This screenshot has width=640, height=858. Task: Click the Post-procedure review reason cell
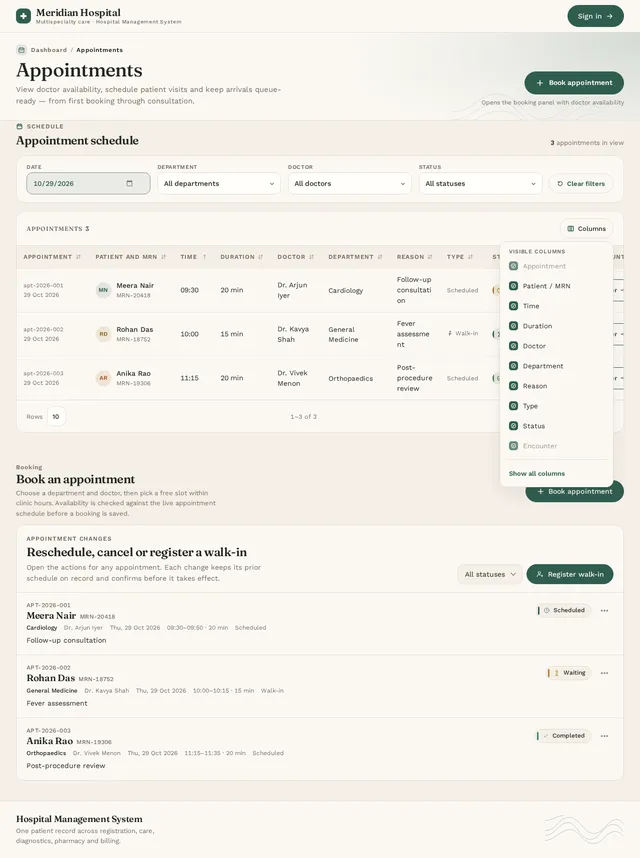[x=415, y=378]
